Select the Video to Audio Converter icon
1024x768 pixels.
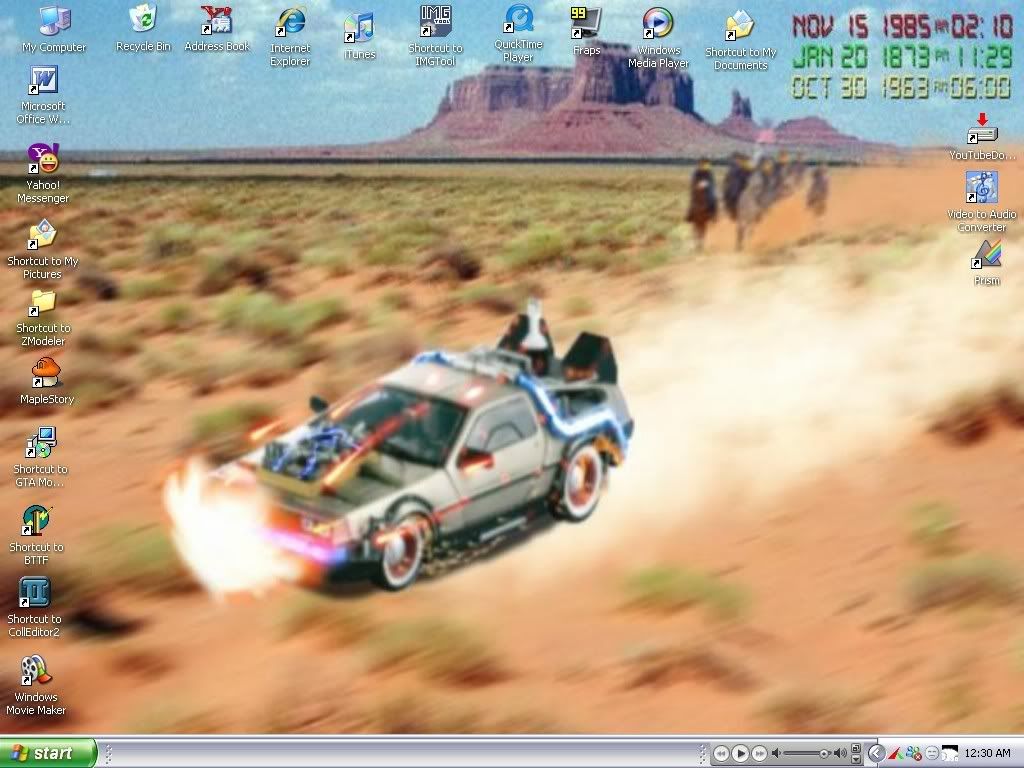[x=981, y=188]
